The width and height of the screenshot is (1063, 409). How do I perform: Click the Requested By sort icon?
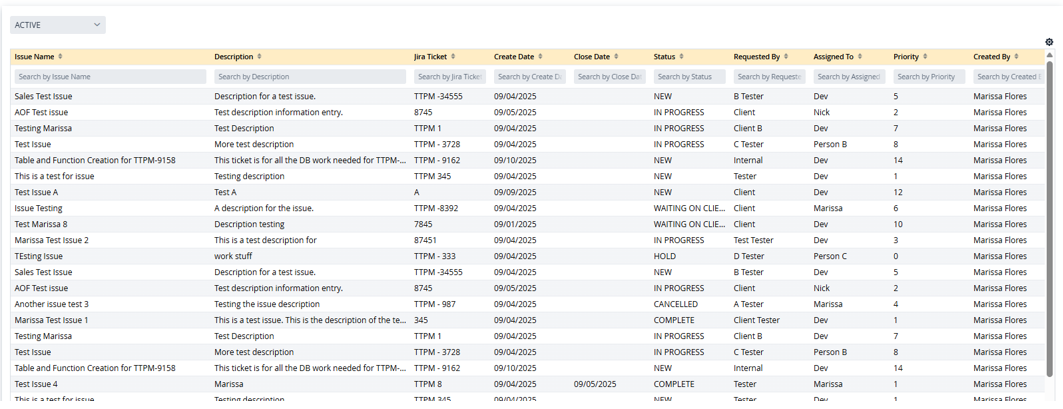coord(787,57)
